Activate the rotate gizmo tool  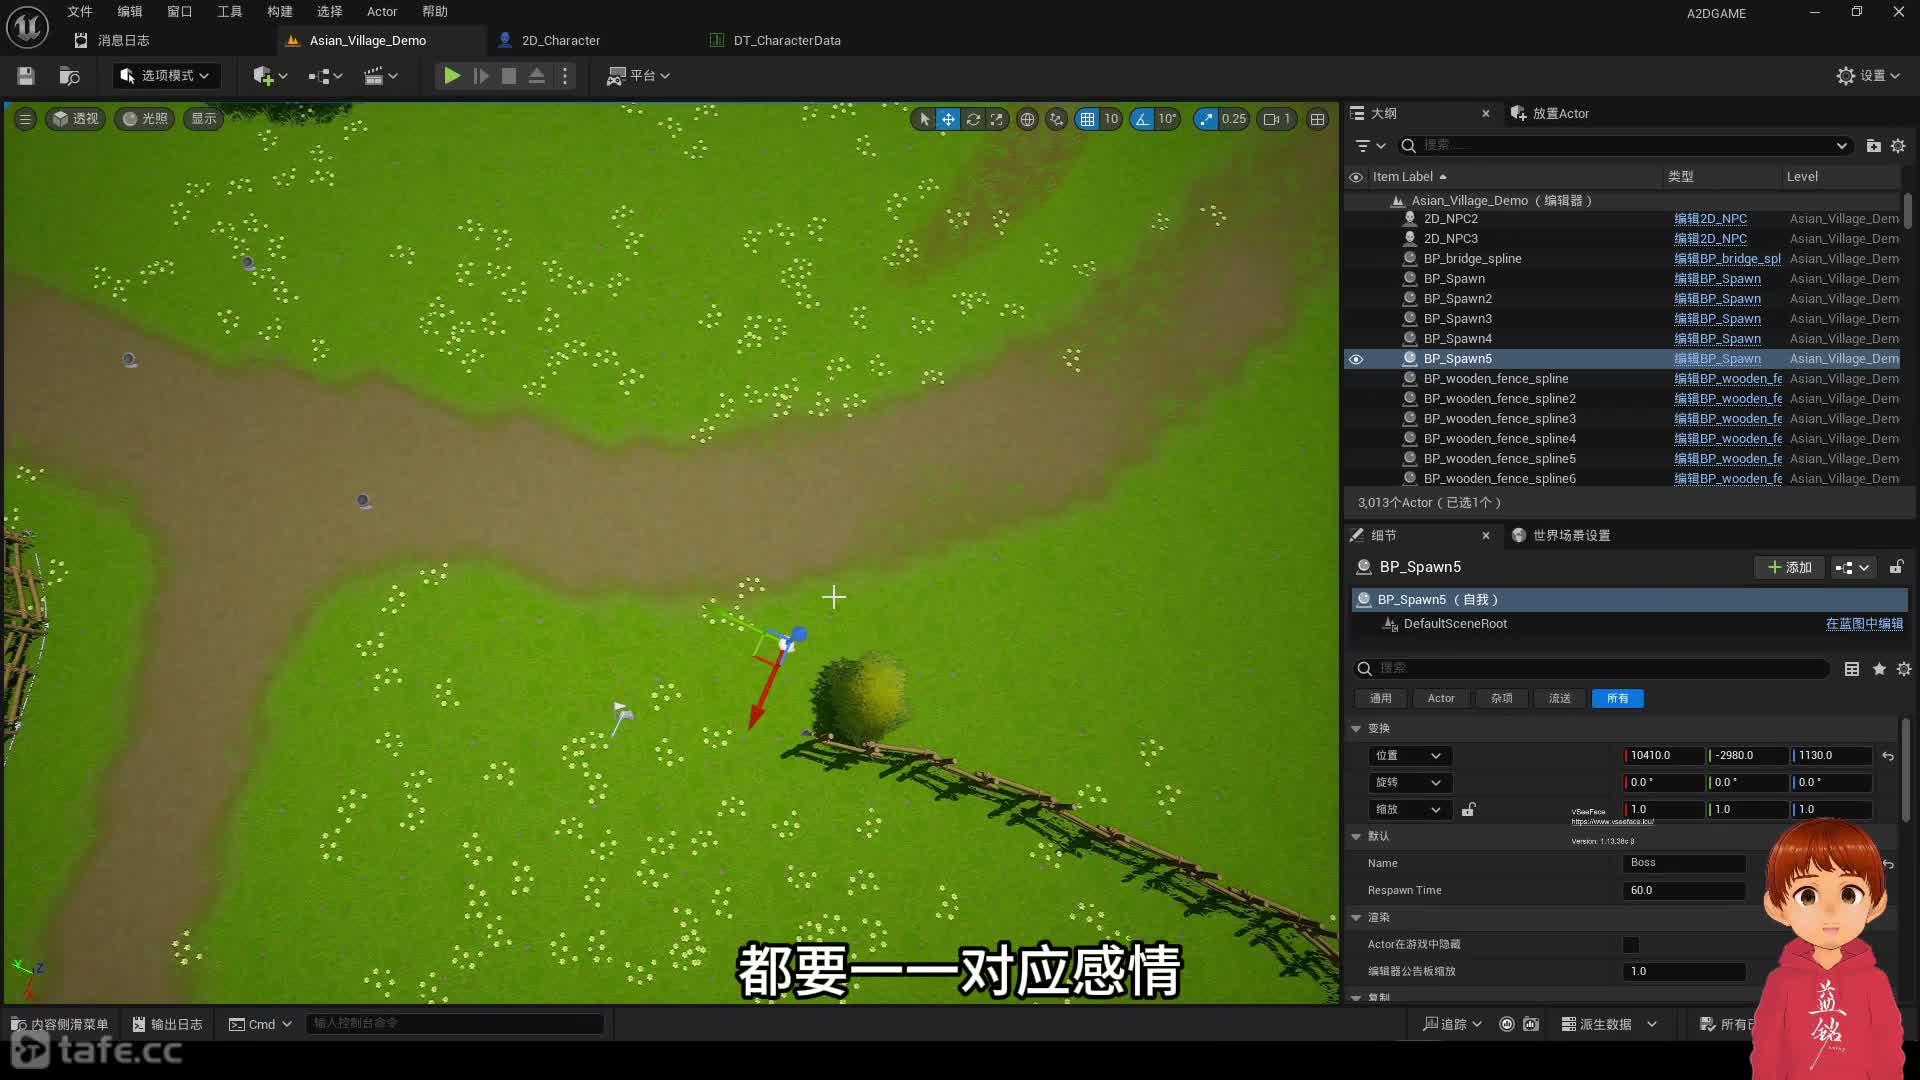pos(973,119)
